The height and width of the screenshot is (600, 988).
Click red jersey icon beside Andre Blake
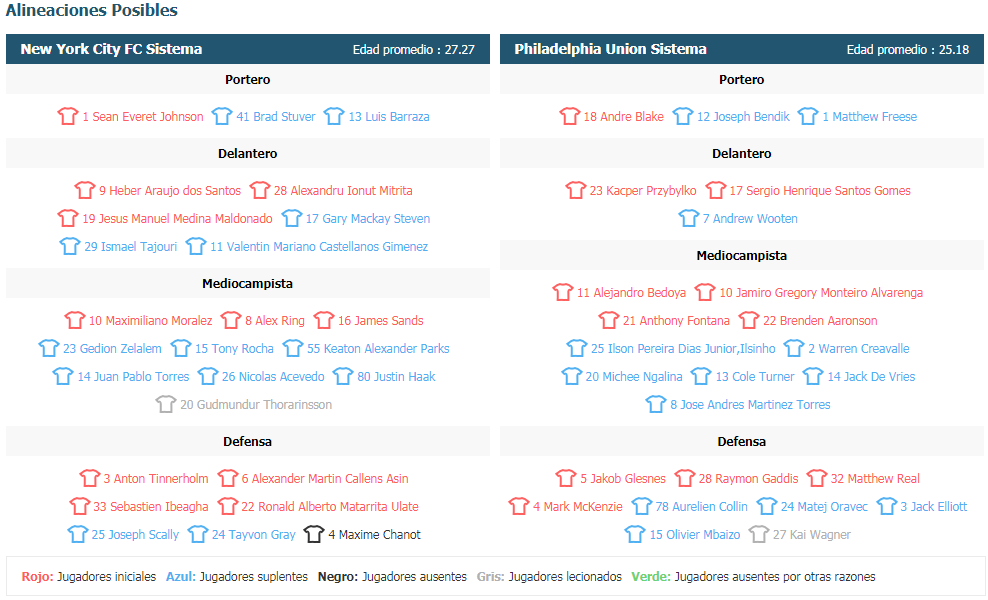coord(569,116)
